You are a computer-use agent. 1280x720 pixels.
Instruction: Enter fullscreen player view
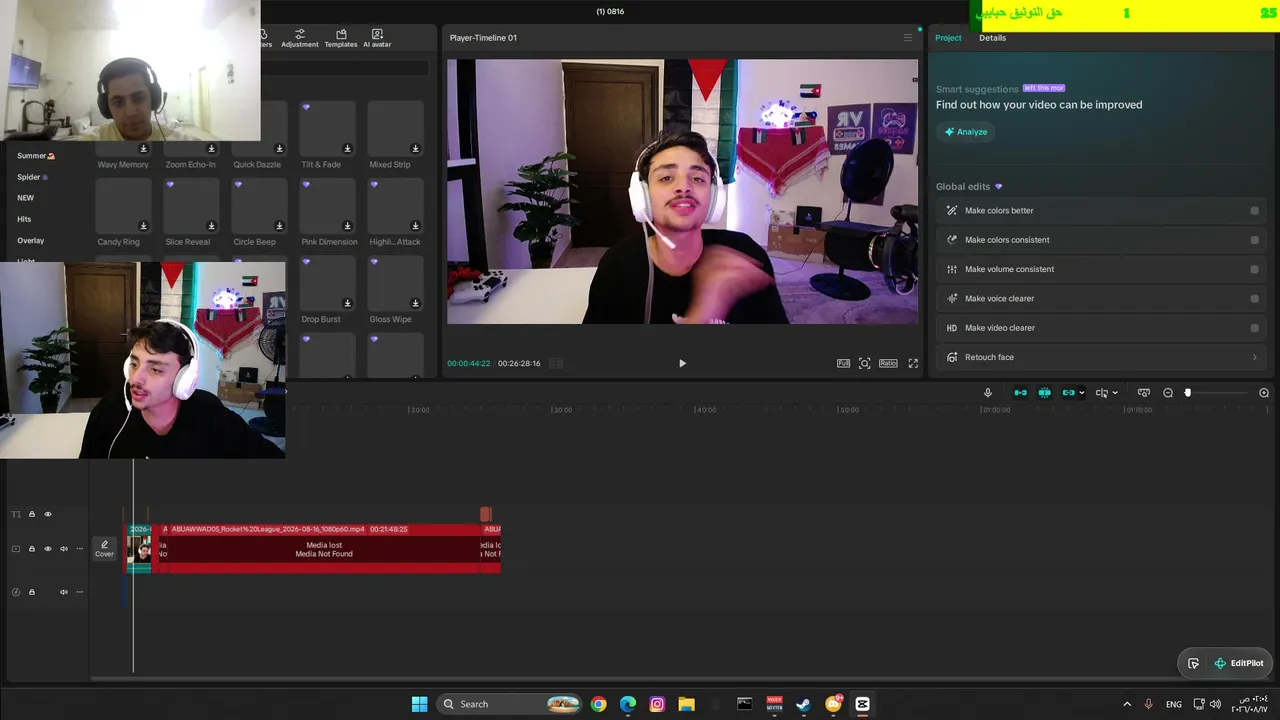[x=913, y=364]
